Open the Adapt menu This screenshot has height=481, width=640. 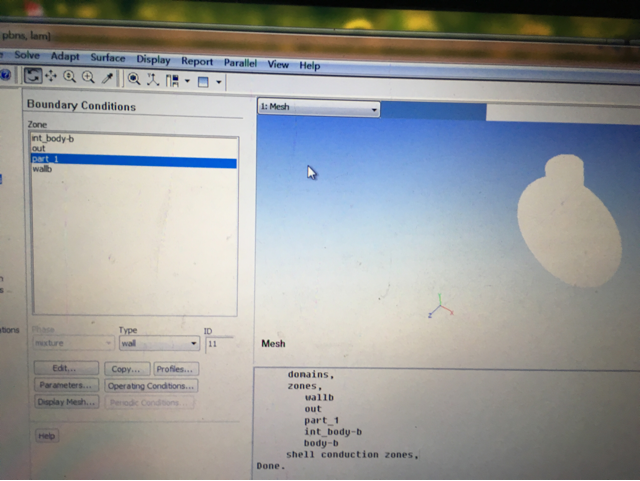65,56
